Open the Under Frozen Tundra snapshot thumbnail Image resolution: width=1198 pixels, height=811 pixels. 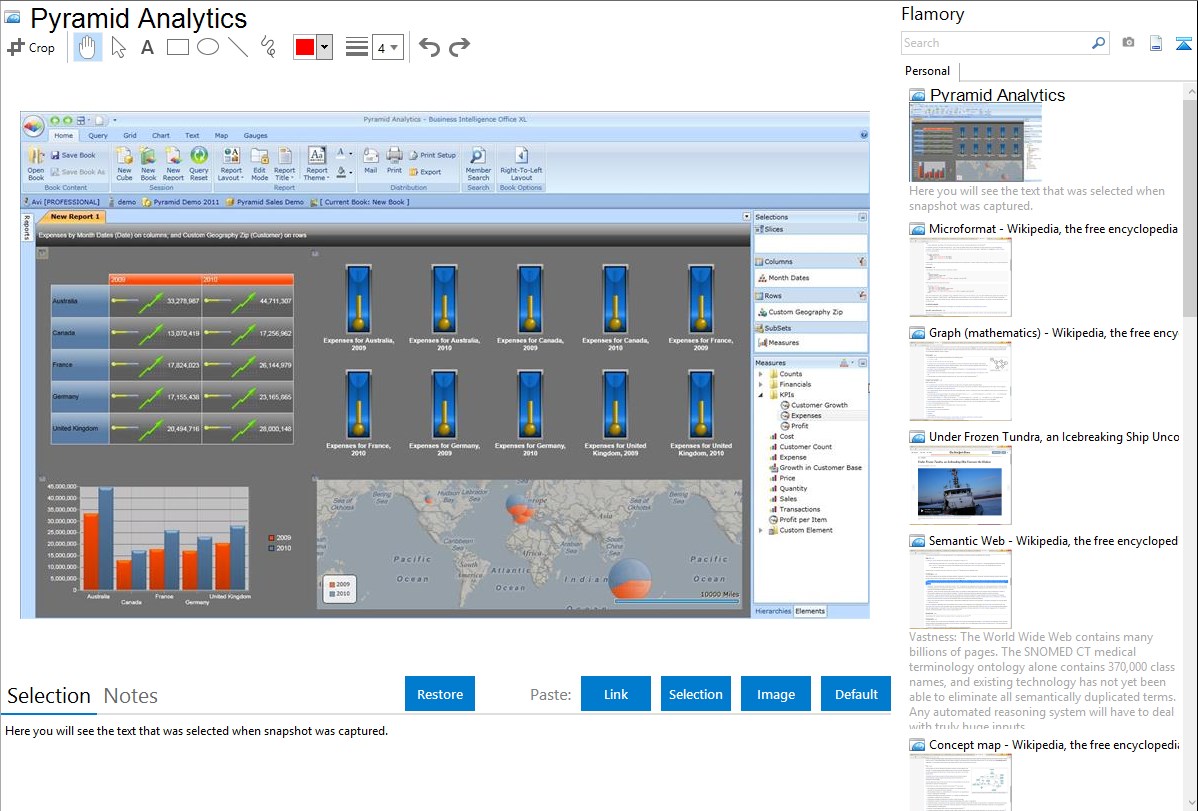(x=960, y=485)
